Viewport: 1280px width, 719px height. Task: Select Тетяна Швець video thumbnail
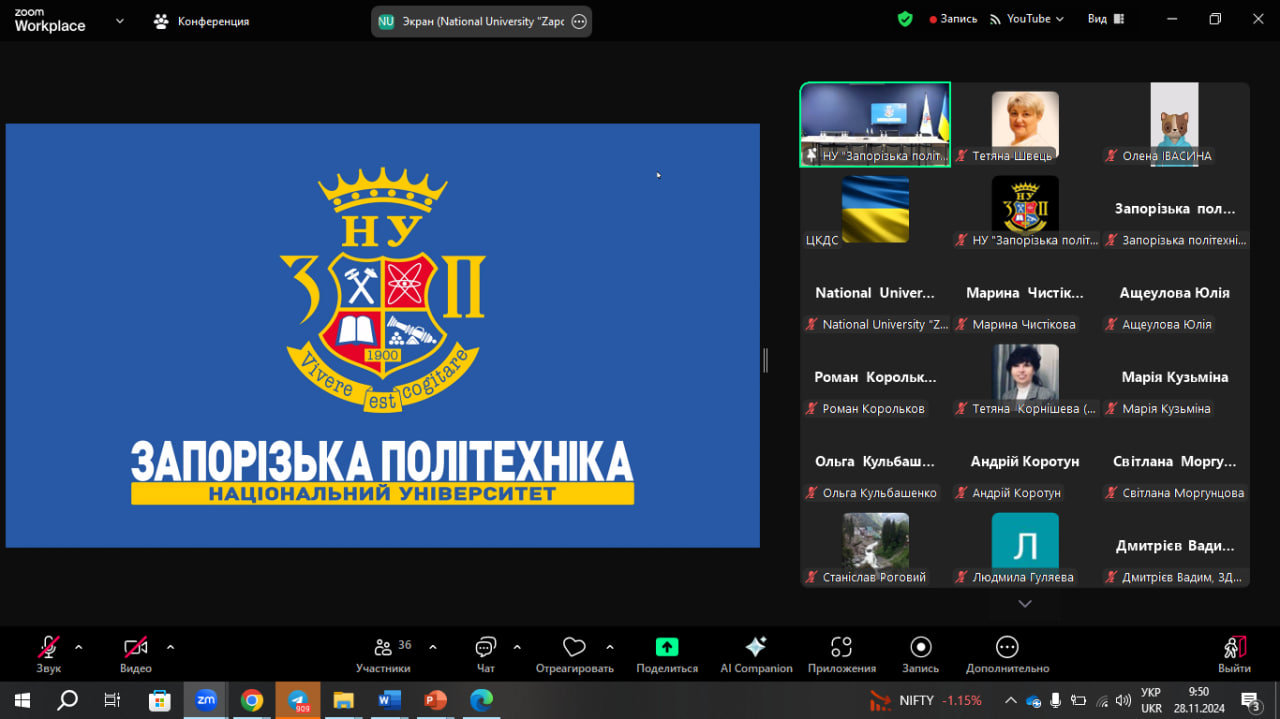point(1025,124)
